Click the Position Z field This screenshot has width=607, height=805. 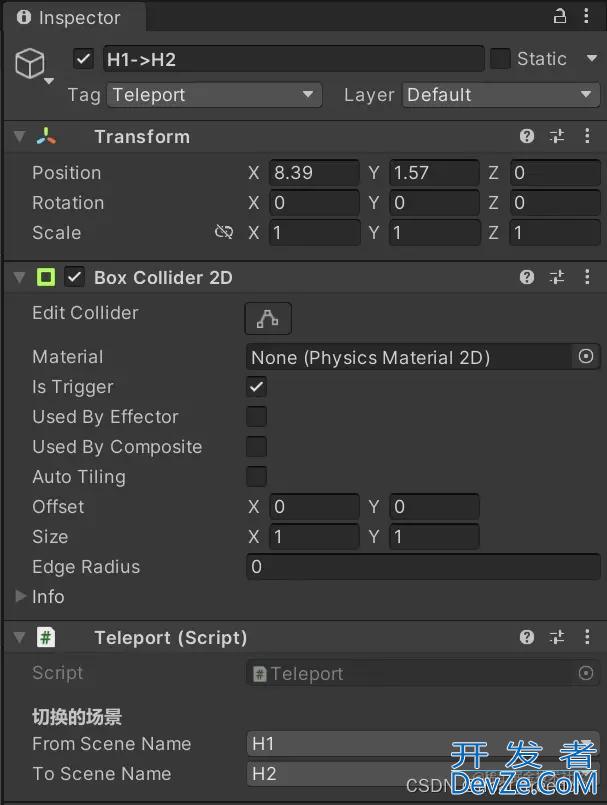555,172
